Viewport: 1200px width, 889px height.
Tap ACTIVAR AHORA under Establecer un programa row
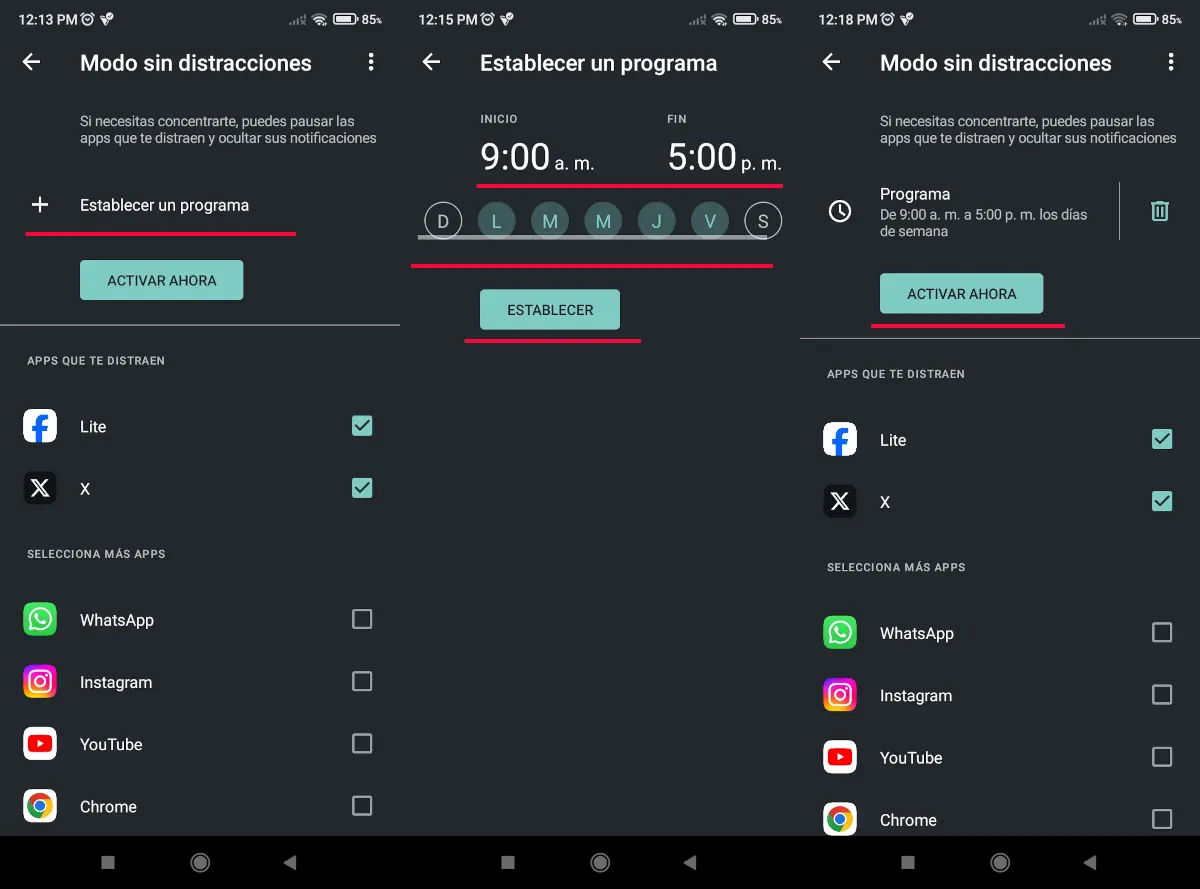(x=161, y=281)
